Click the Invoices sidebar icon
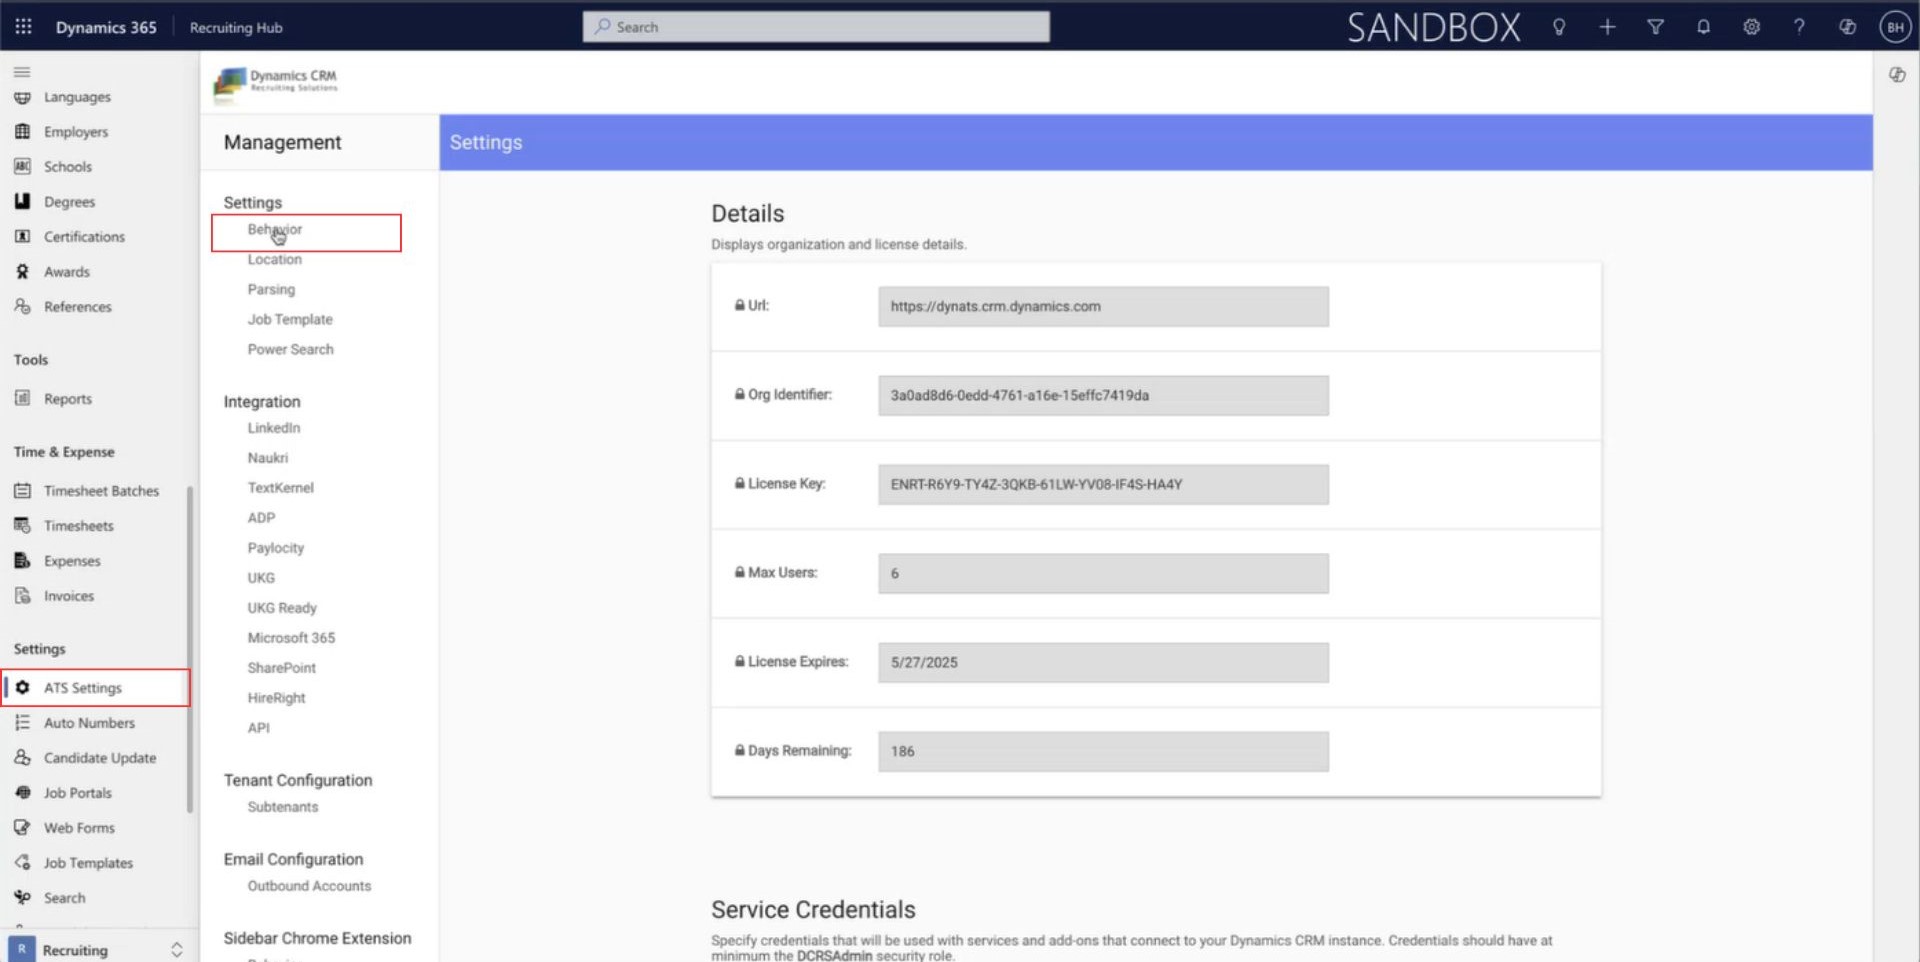Viewport: 1920px width, 962px height. point(22,596)
